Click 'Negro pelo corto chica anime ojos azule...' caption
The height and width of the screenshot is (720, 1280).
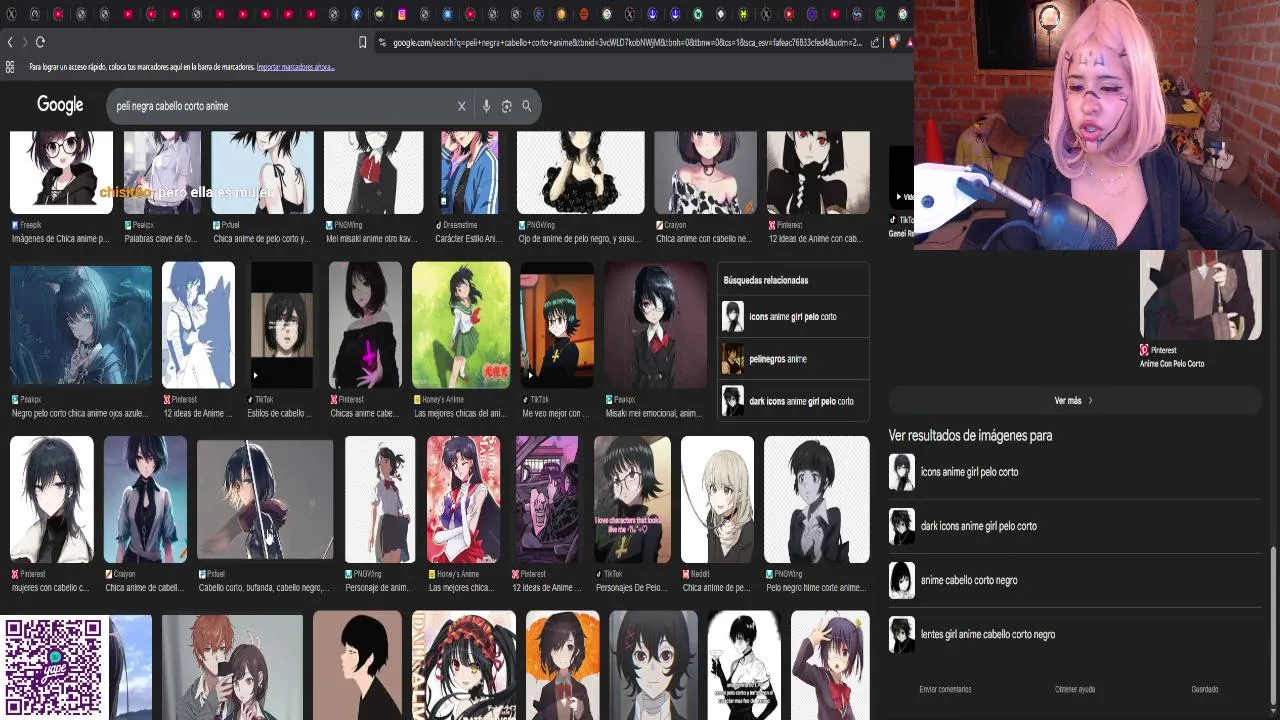pyautogui.click(x=81, y=413)
